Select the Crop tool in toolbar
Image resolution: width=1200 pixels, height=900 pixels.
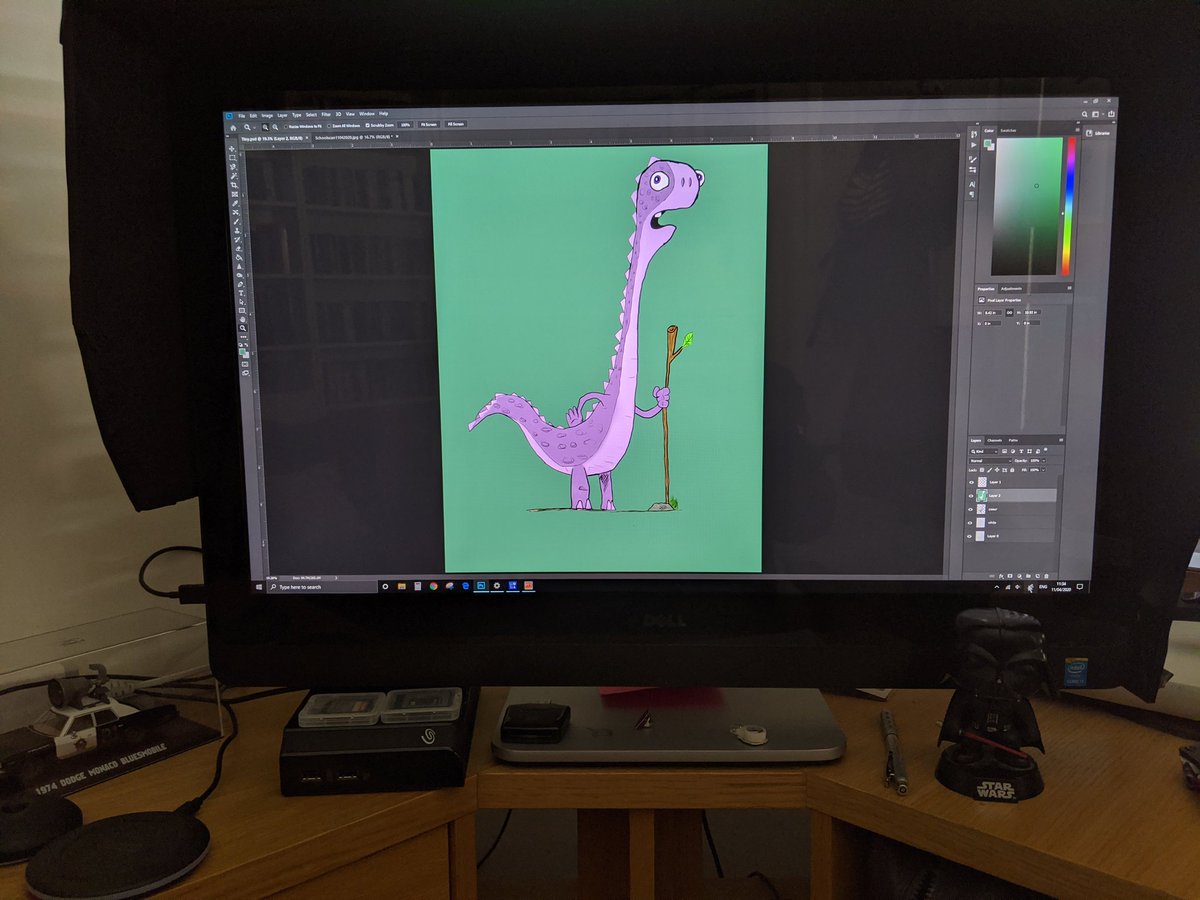[x=234, y=185]
